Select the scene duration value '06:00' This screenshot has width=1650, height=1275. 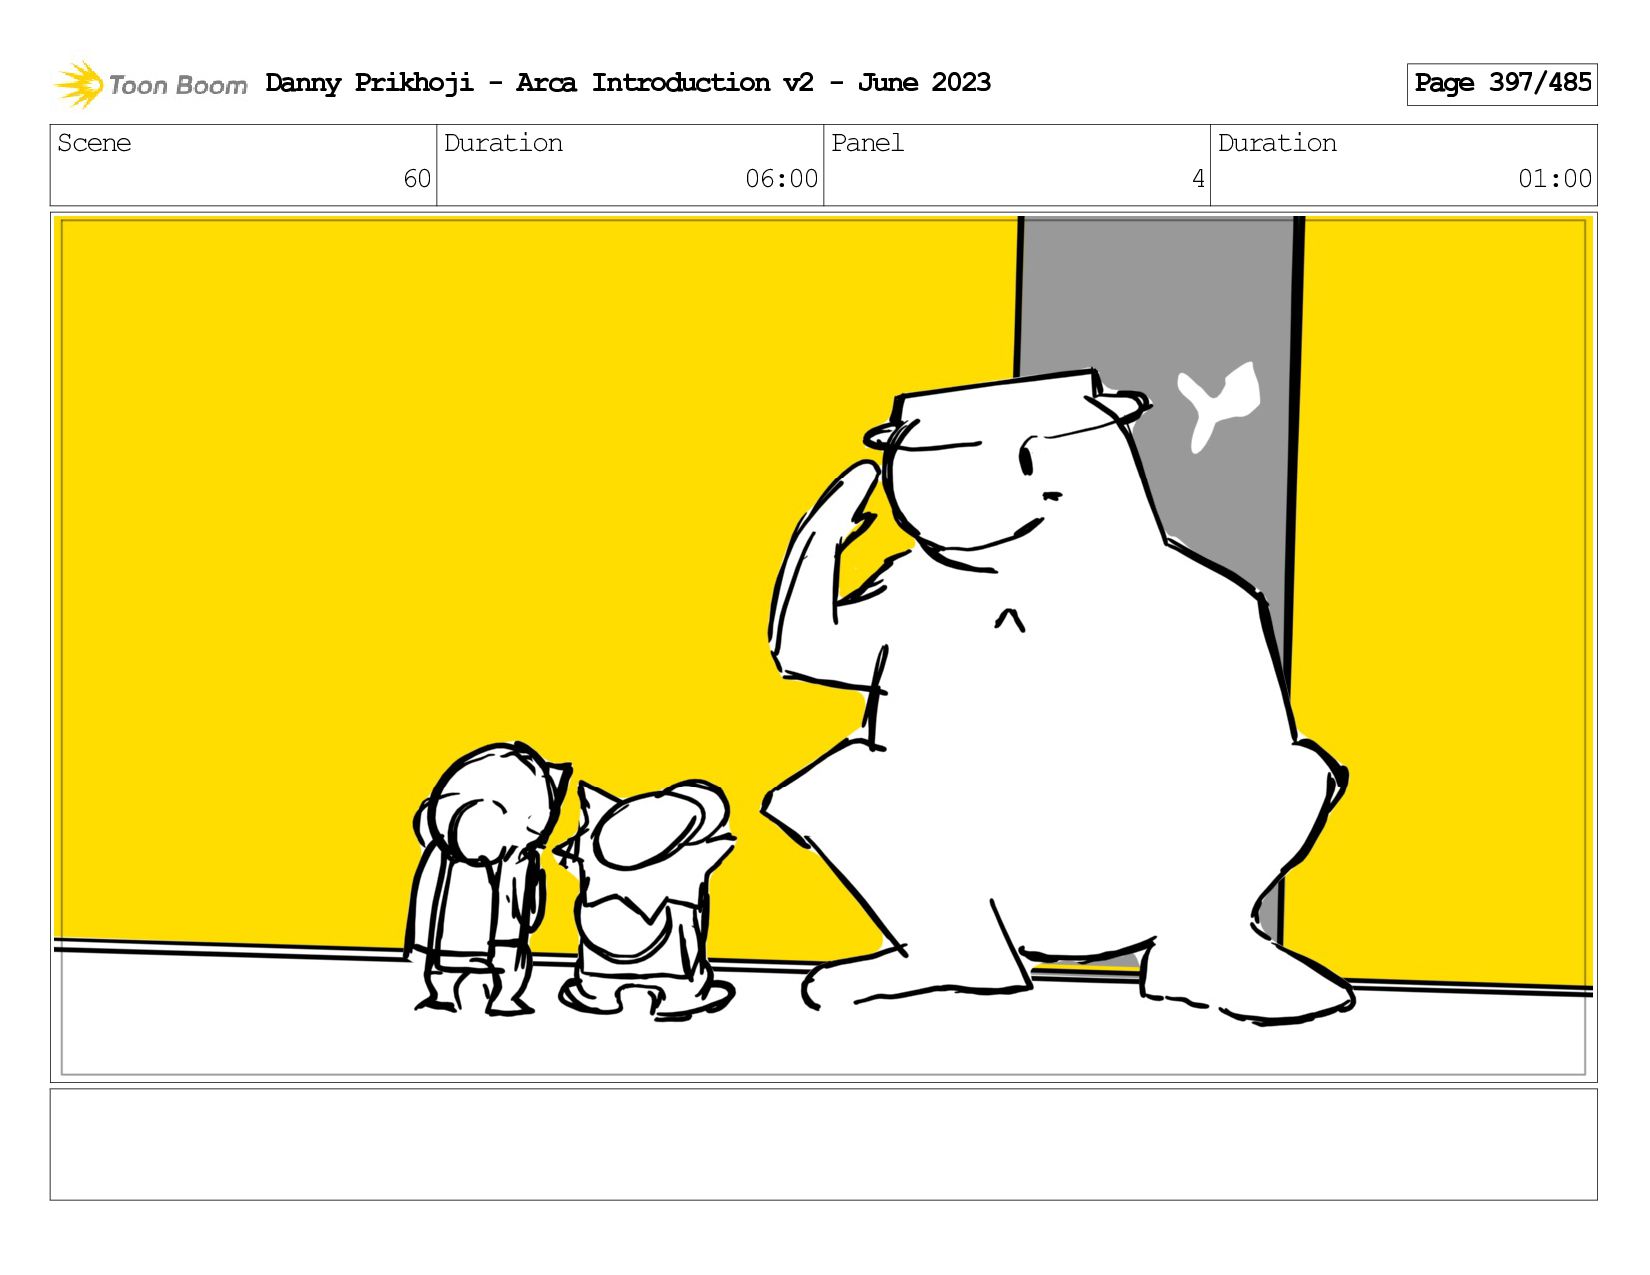[781, 179]
